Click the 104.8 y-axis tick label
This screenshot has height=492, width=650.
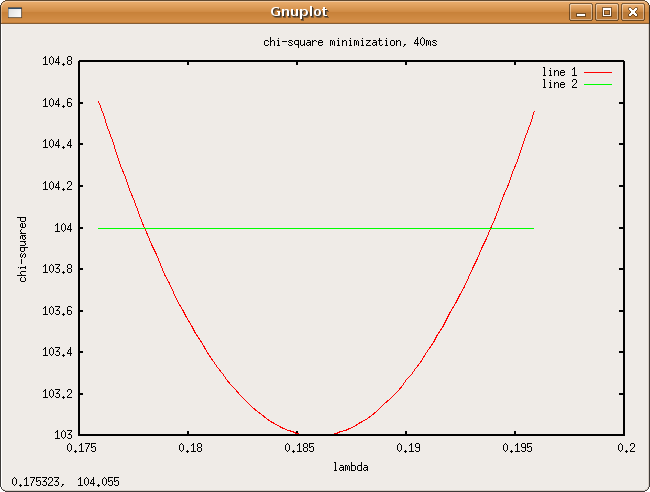(x=57, y=61)
